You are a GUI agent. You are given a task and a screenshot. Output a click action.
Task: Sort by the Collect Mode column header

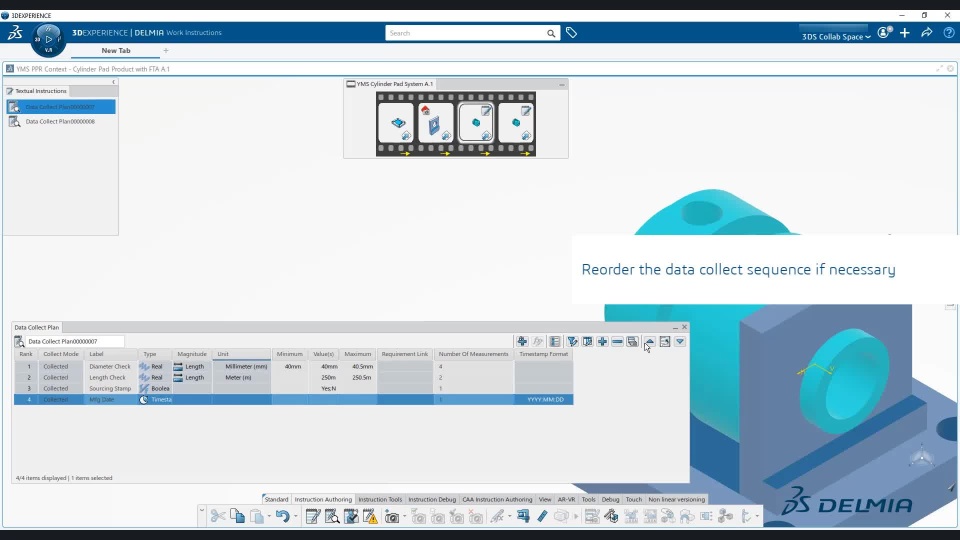point(61,354)
